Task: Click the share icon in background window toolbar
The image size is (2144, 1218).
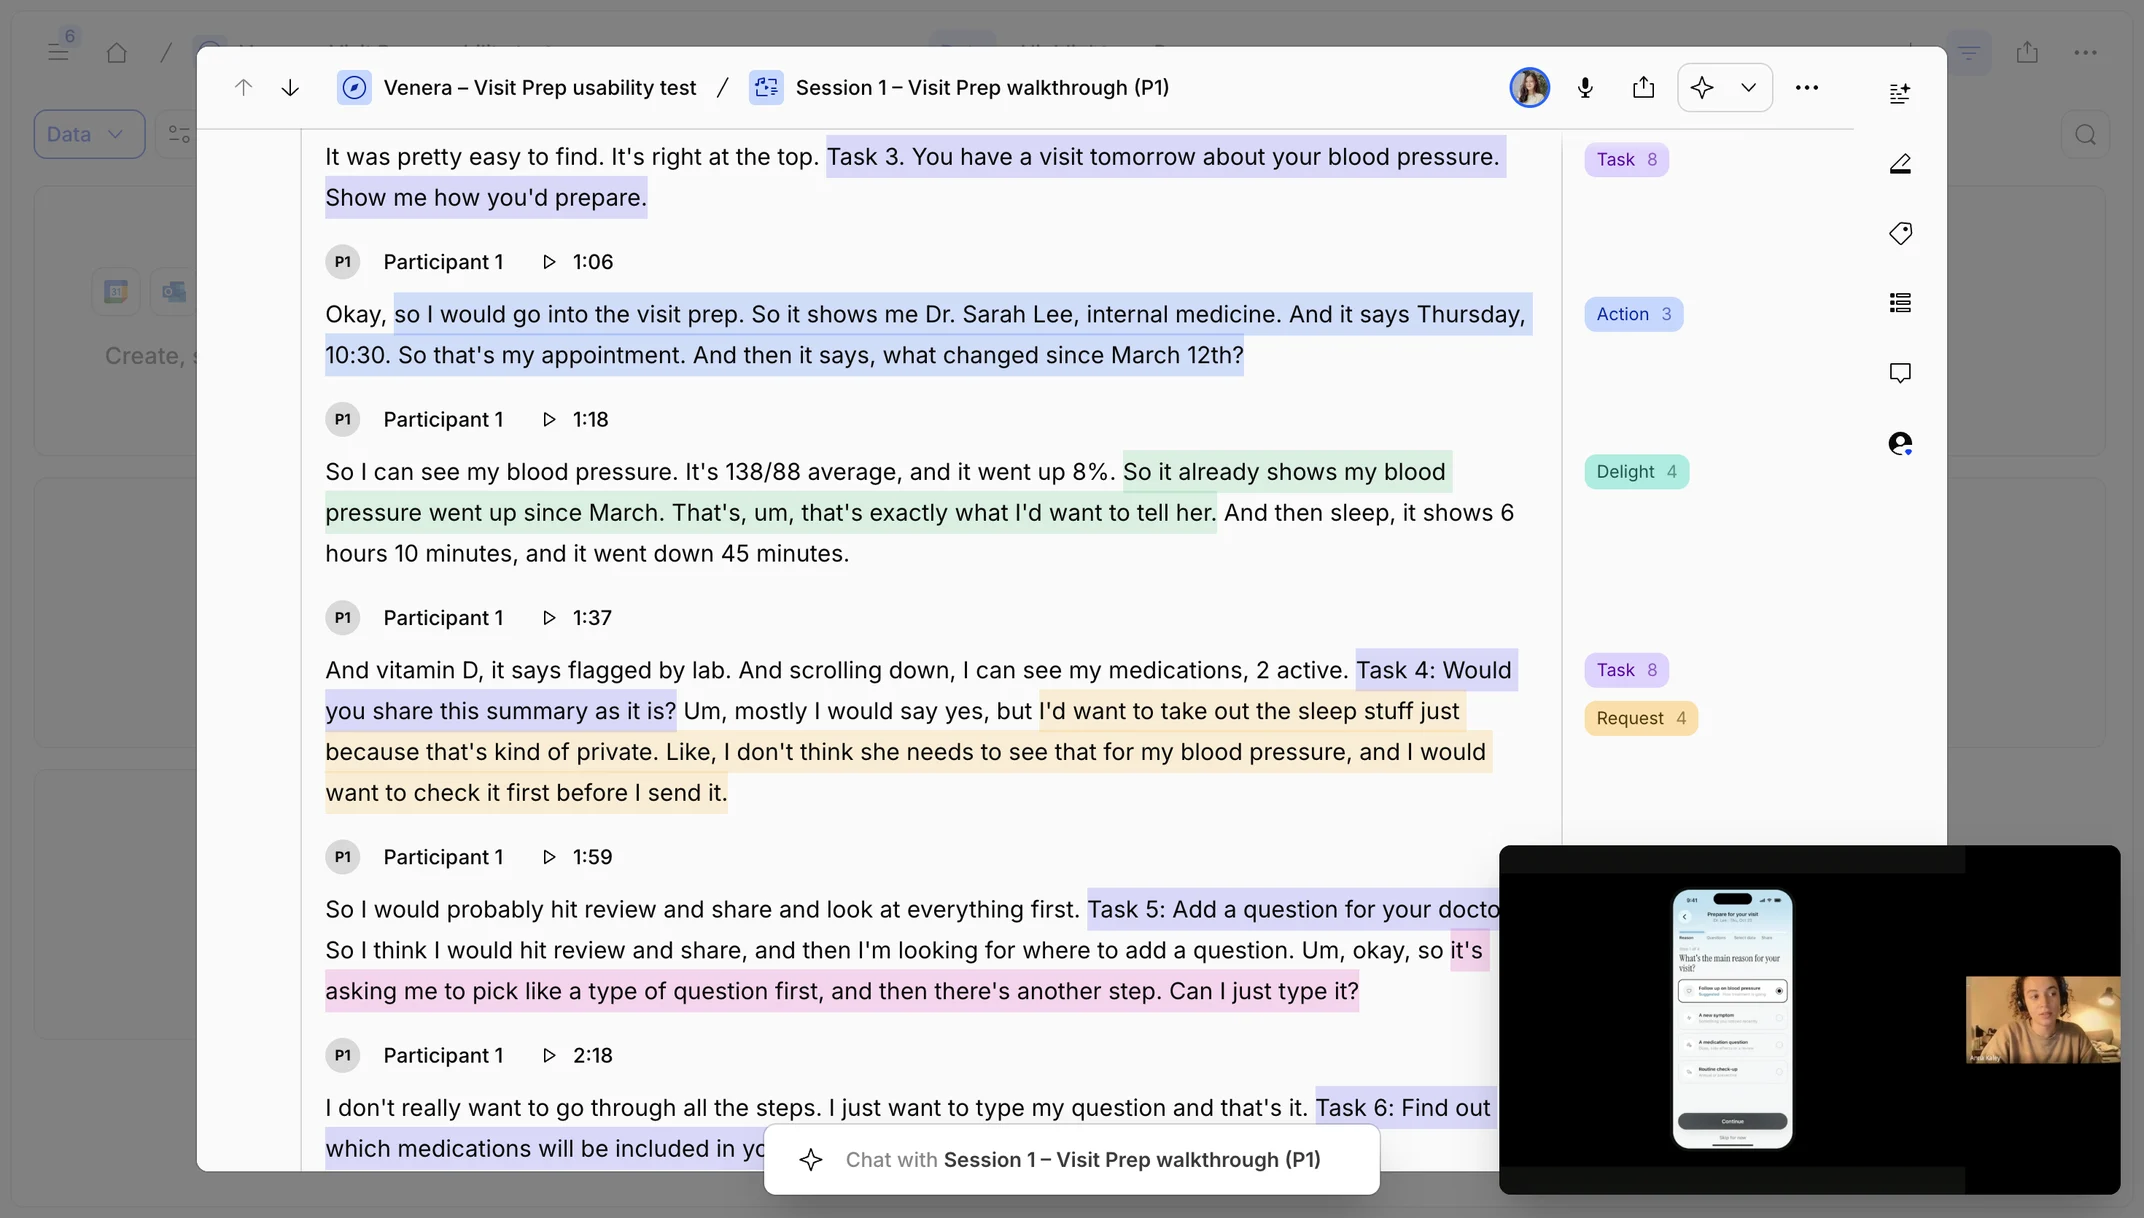Action: [2027, 52]
